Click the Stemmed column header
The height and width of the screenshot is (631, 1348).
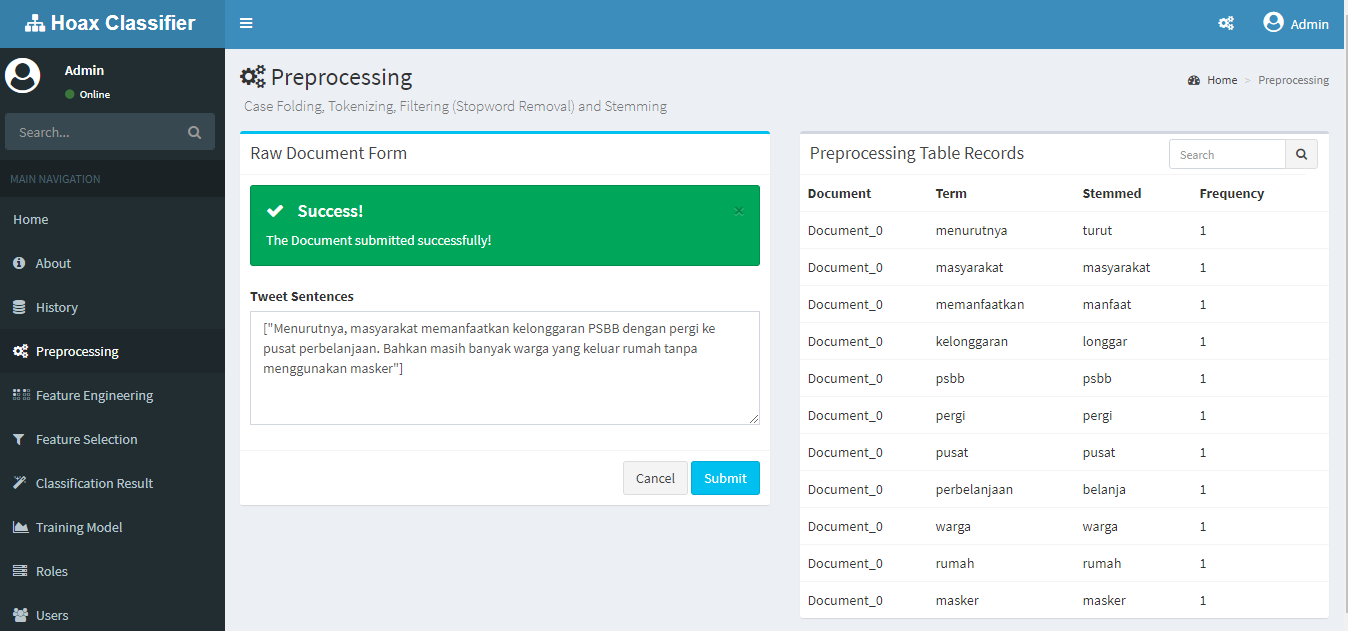[x=1112, y=193]
